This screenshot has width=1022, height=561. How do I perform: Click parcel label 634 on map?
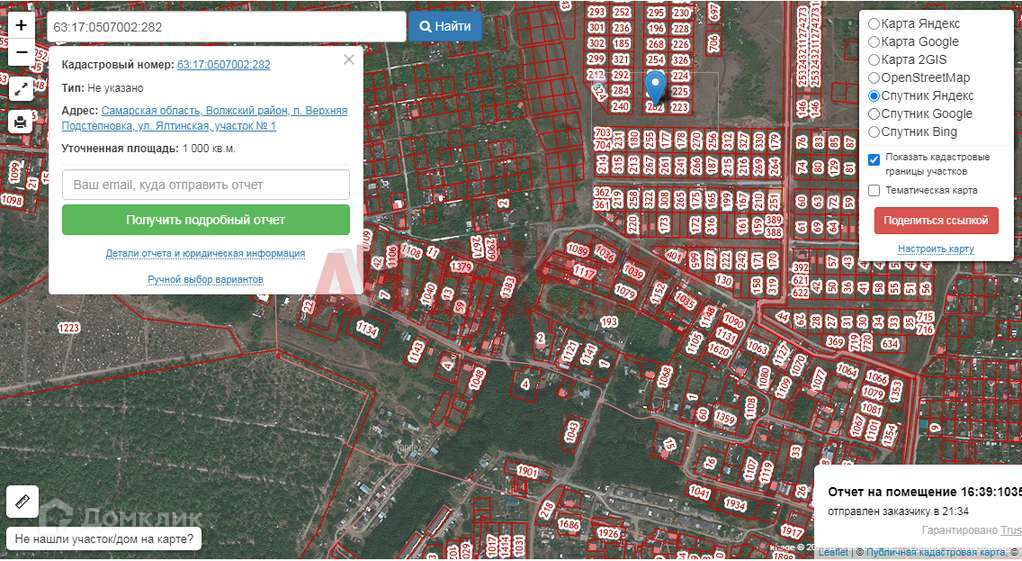(x=890, y=343)
